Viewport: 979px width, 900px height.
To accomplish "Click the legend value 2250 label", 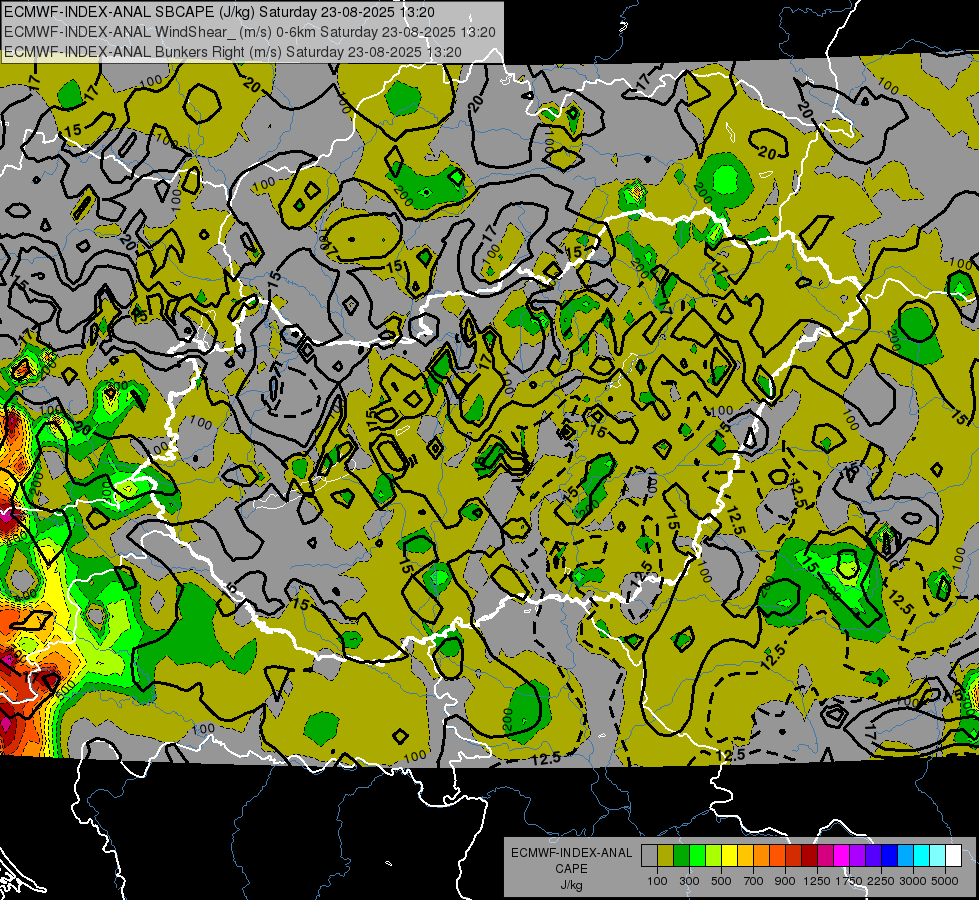I will point(881,881).
